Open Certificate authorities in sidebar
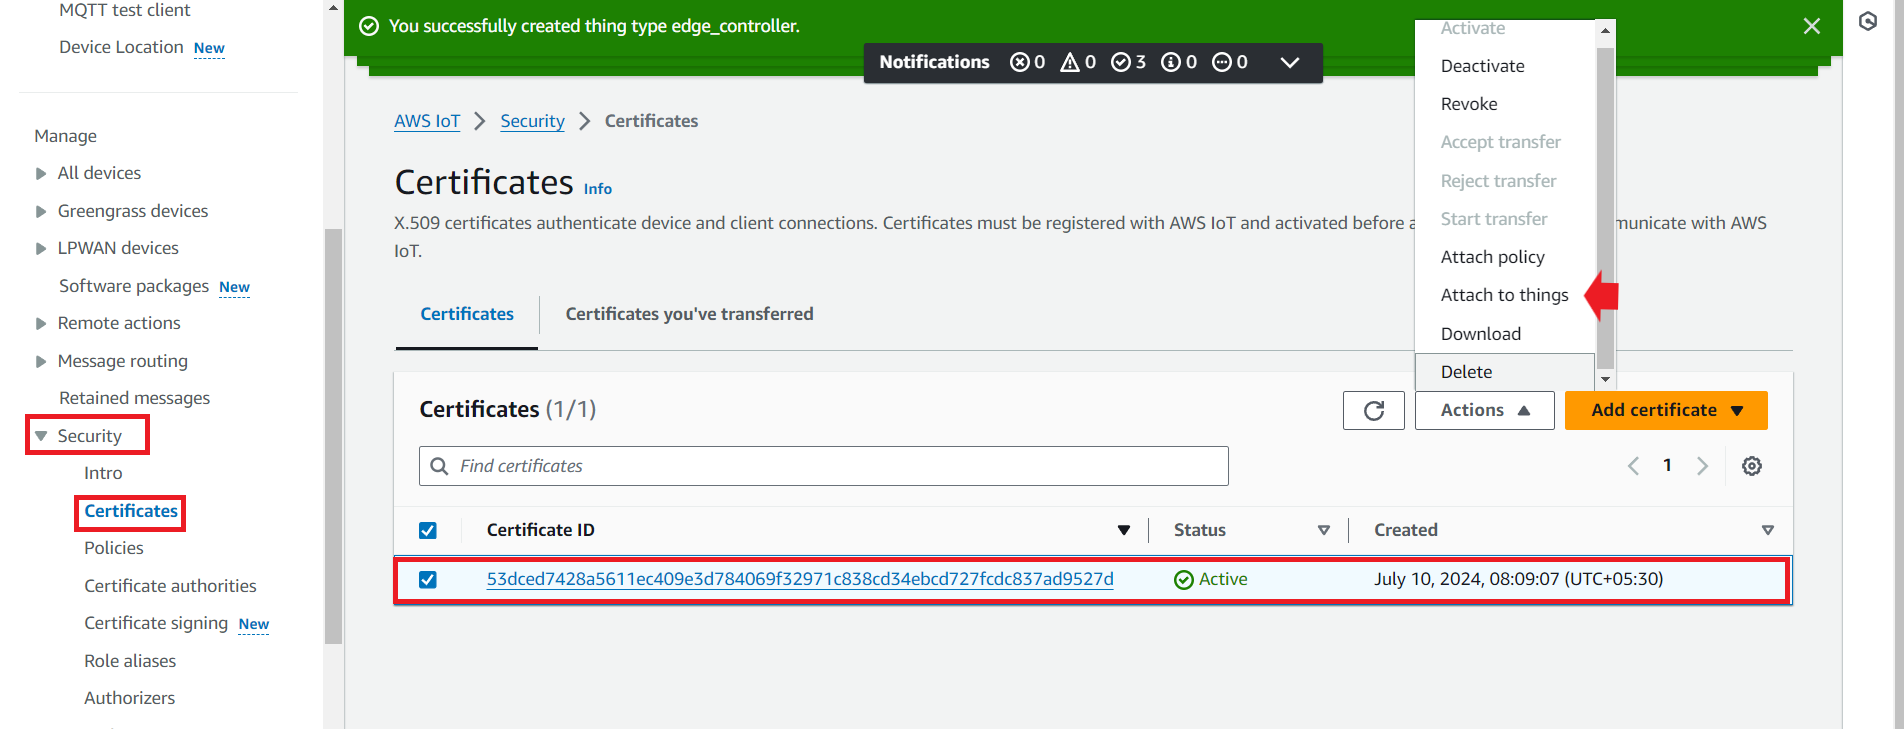Image resolution: width=1904 pixels, height=729 pixels. pos(170,586)
